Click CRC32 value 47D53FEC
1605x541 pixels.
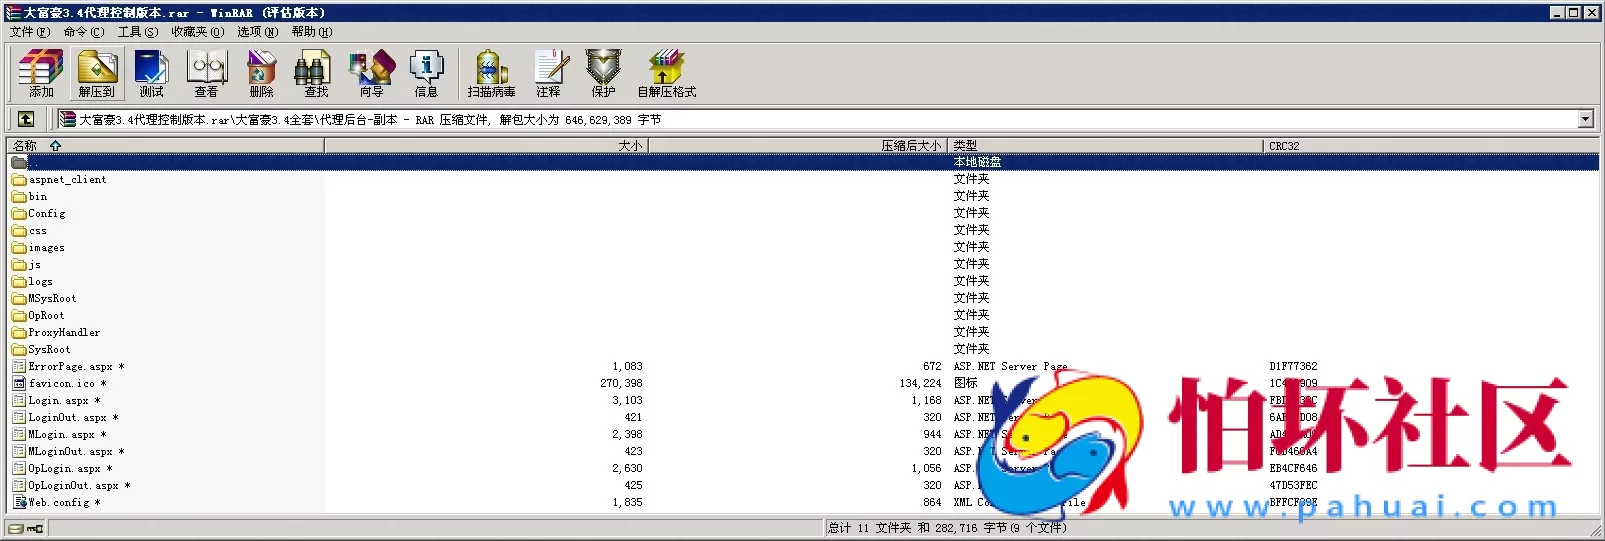(x=1293, y=486)
